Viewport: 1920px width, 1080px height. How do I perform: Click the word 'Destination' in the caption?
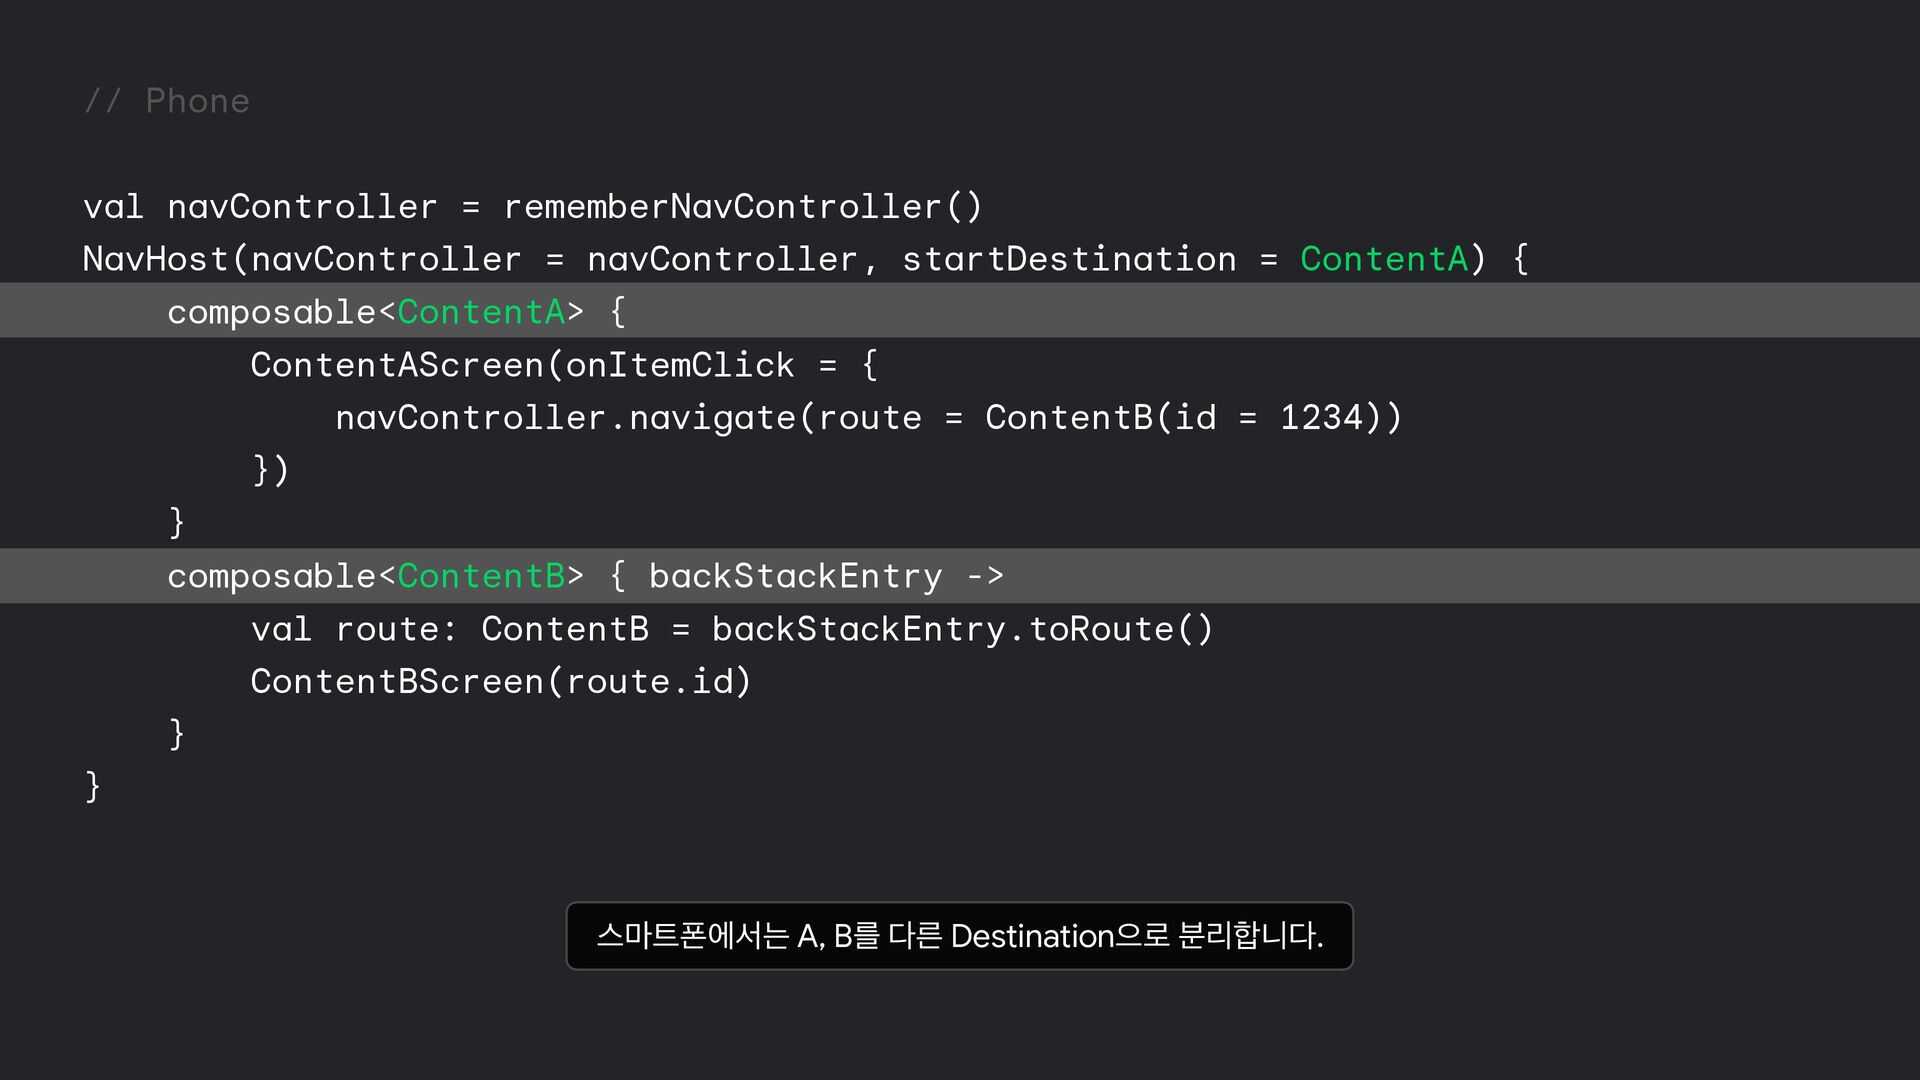(1031, 936)
